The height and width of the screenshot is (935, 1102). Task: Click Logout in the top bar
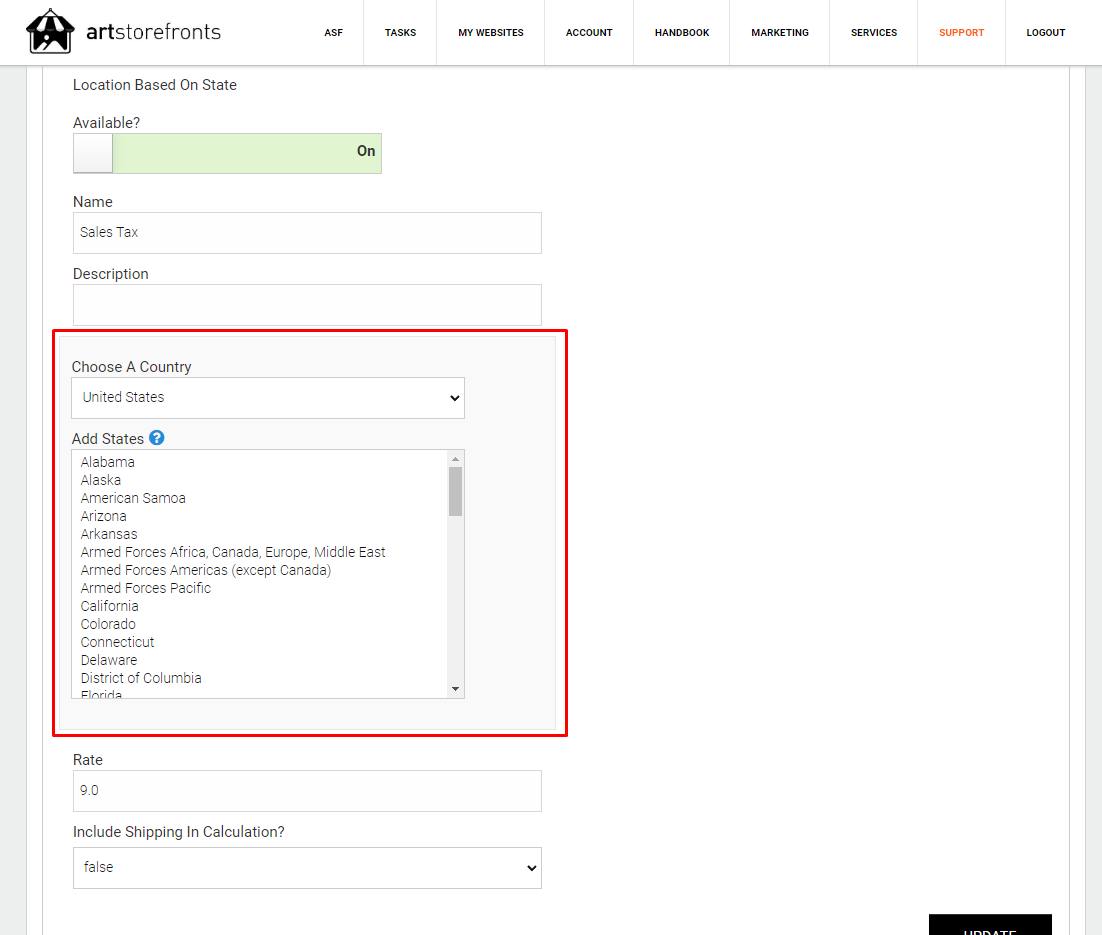pos(1045,32)
